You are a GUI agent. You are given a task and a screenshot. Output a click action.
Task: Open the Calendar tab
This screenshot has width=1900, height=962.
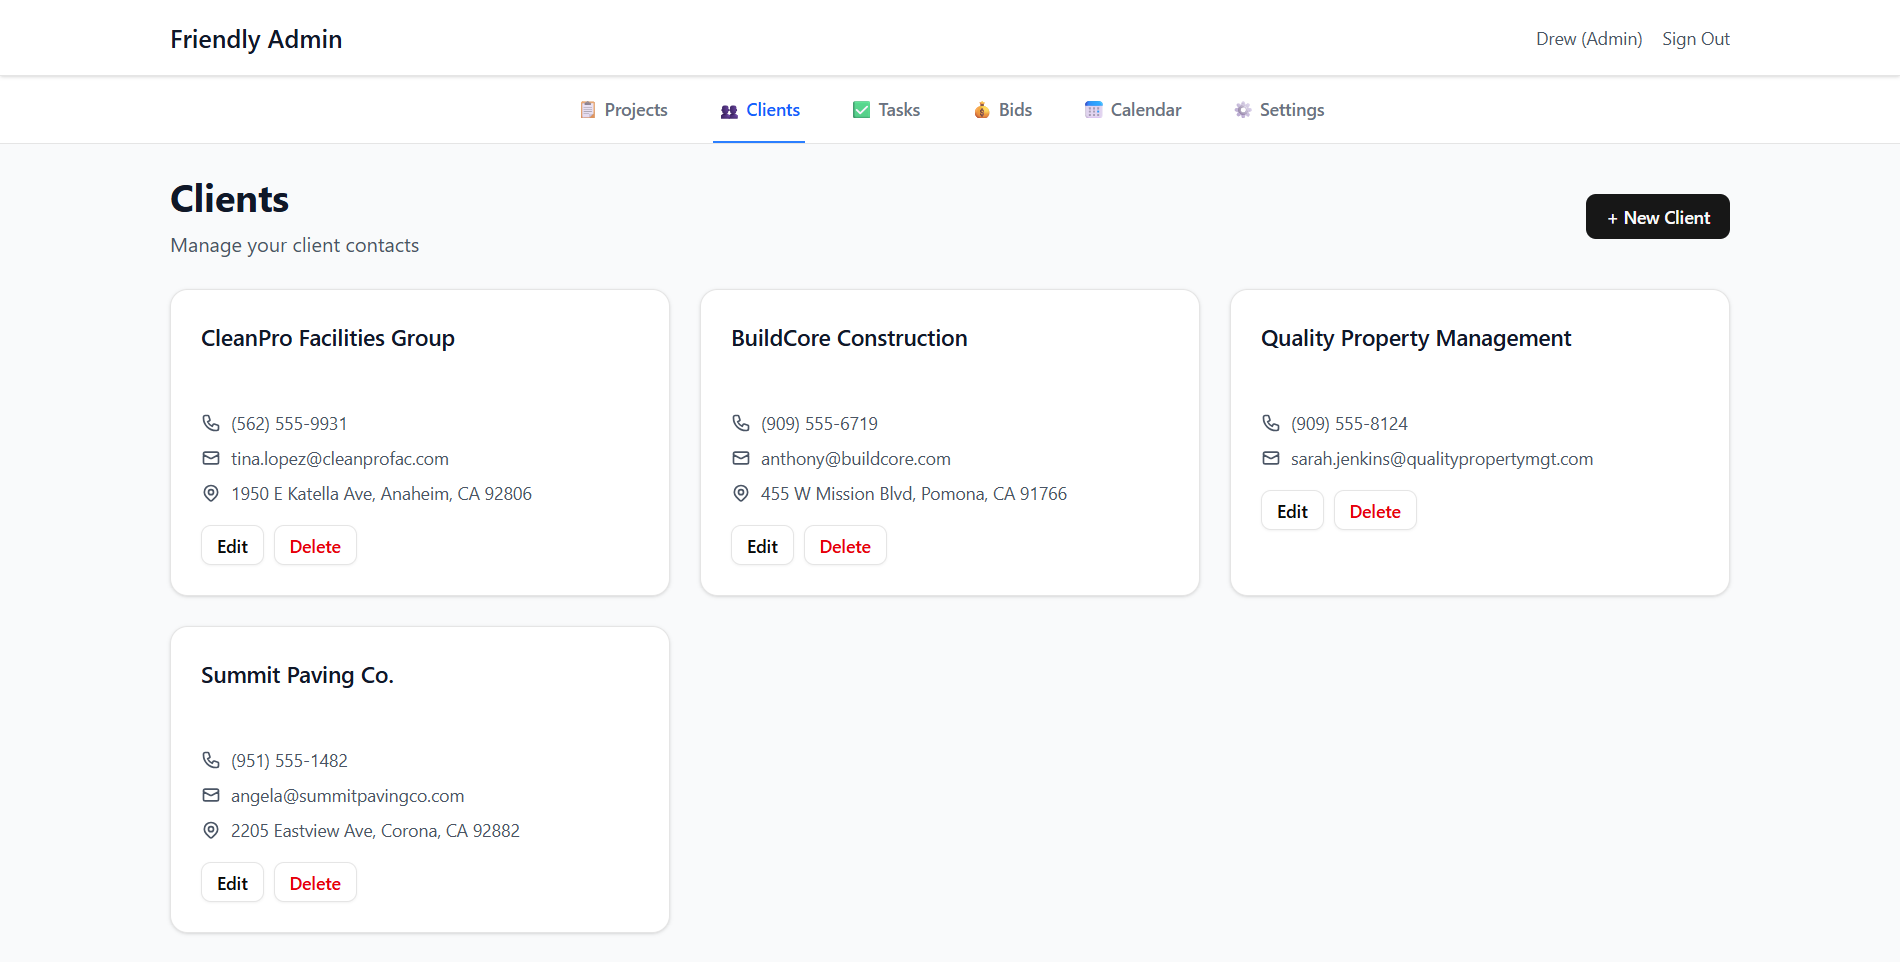[1133, 110]
